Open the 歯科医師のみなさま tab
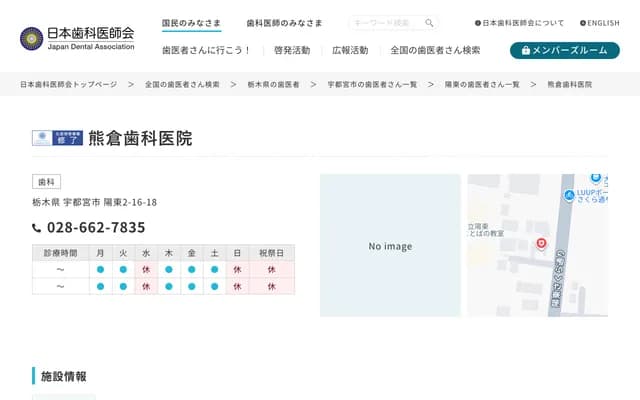Screen dimensions: 640x400 coord(284,23)
